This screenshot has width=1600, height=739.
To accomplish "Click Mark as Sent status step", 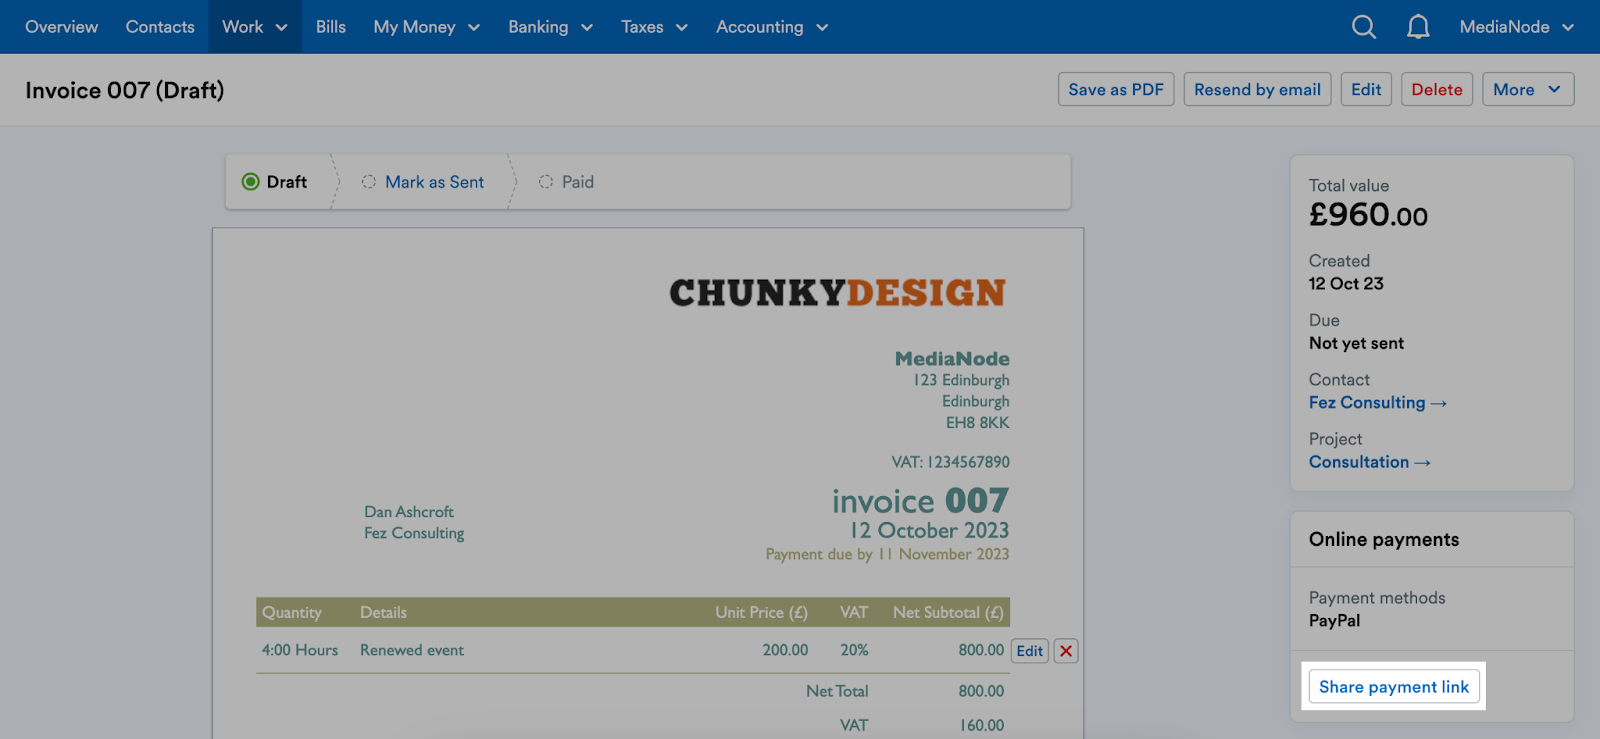I will pyautogui.click(x=423, y=182).
